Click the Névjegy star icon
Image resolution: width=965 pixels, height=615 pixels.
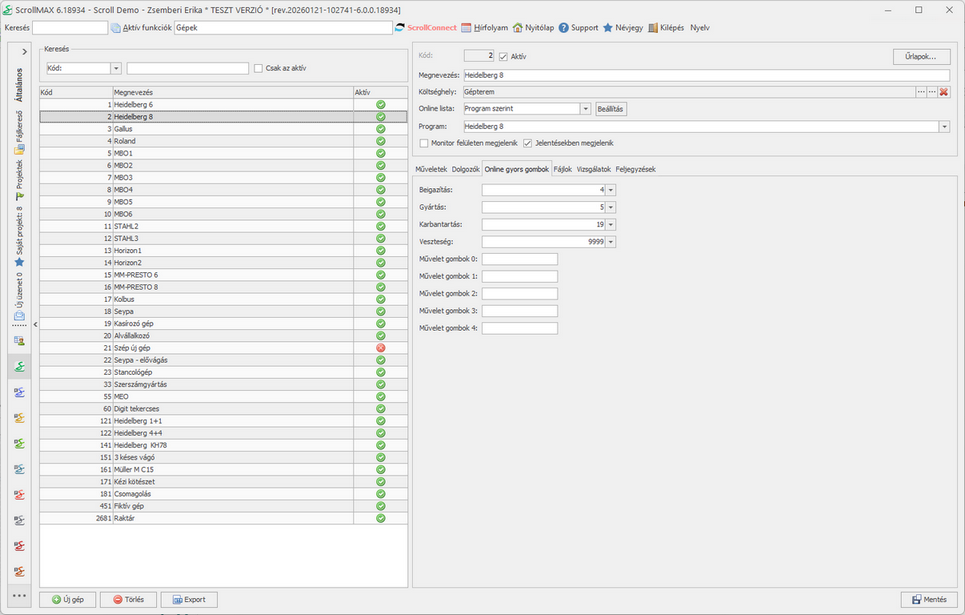pos(608,28)
